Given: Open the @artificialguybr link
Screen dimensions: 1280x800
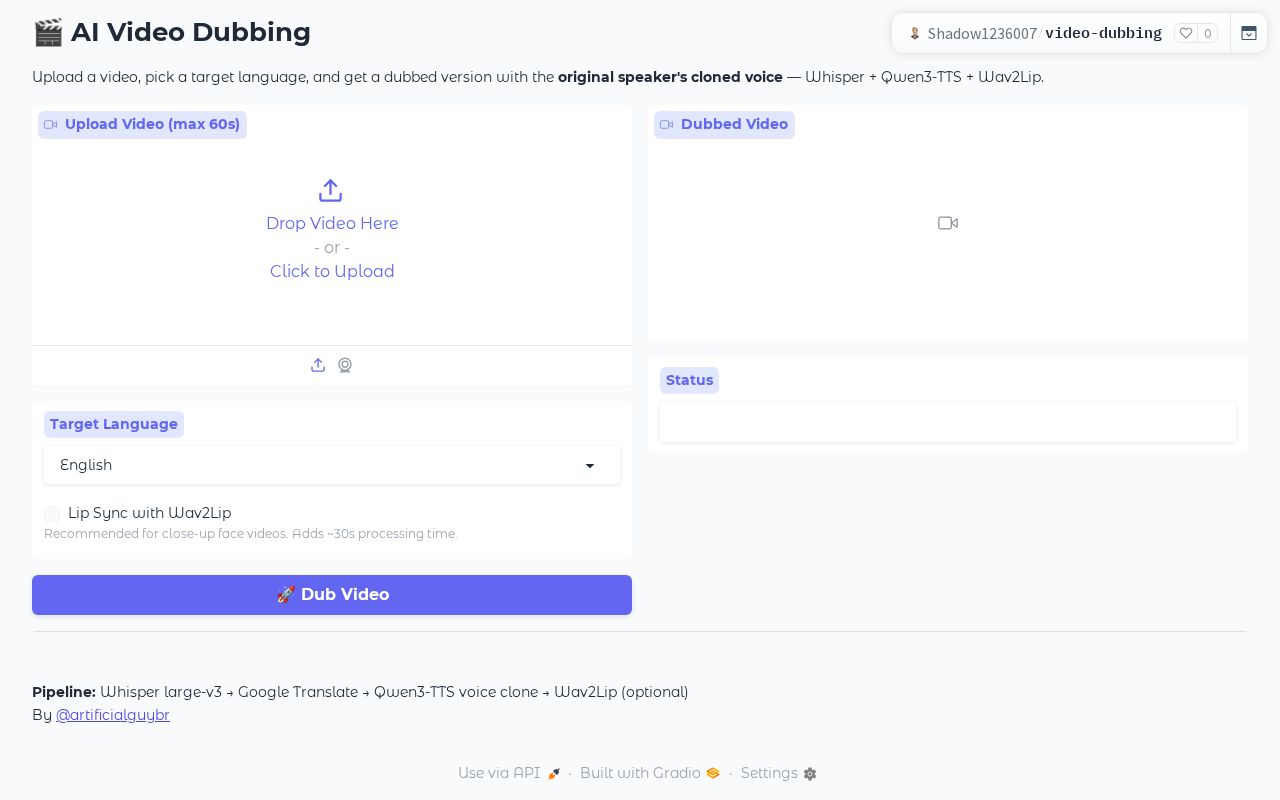Looking at the screenshot, I should [113, 715].
